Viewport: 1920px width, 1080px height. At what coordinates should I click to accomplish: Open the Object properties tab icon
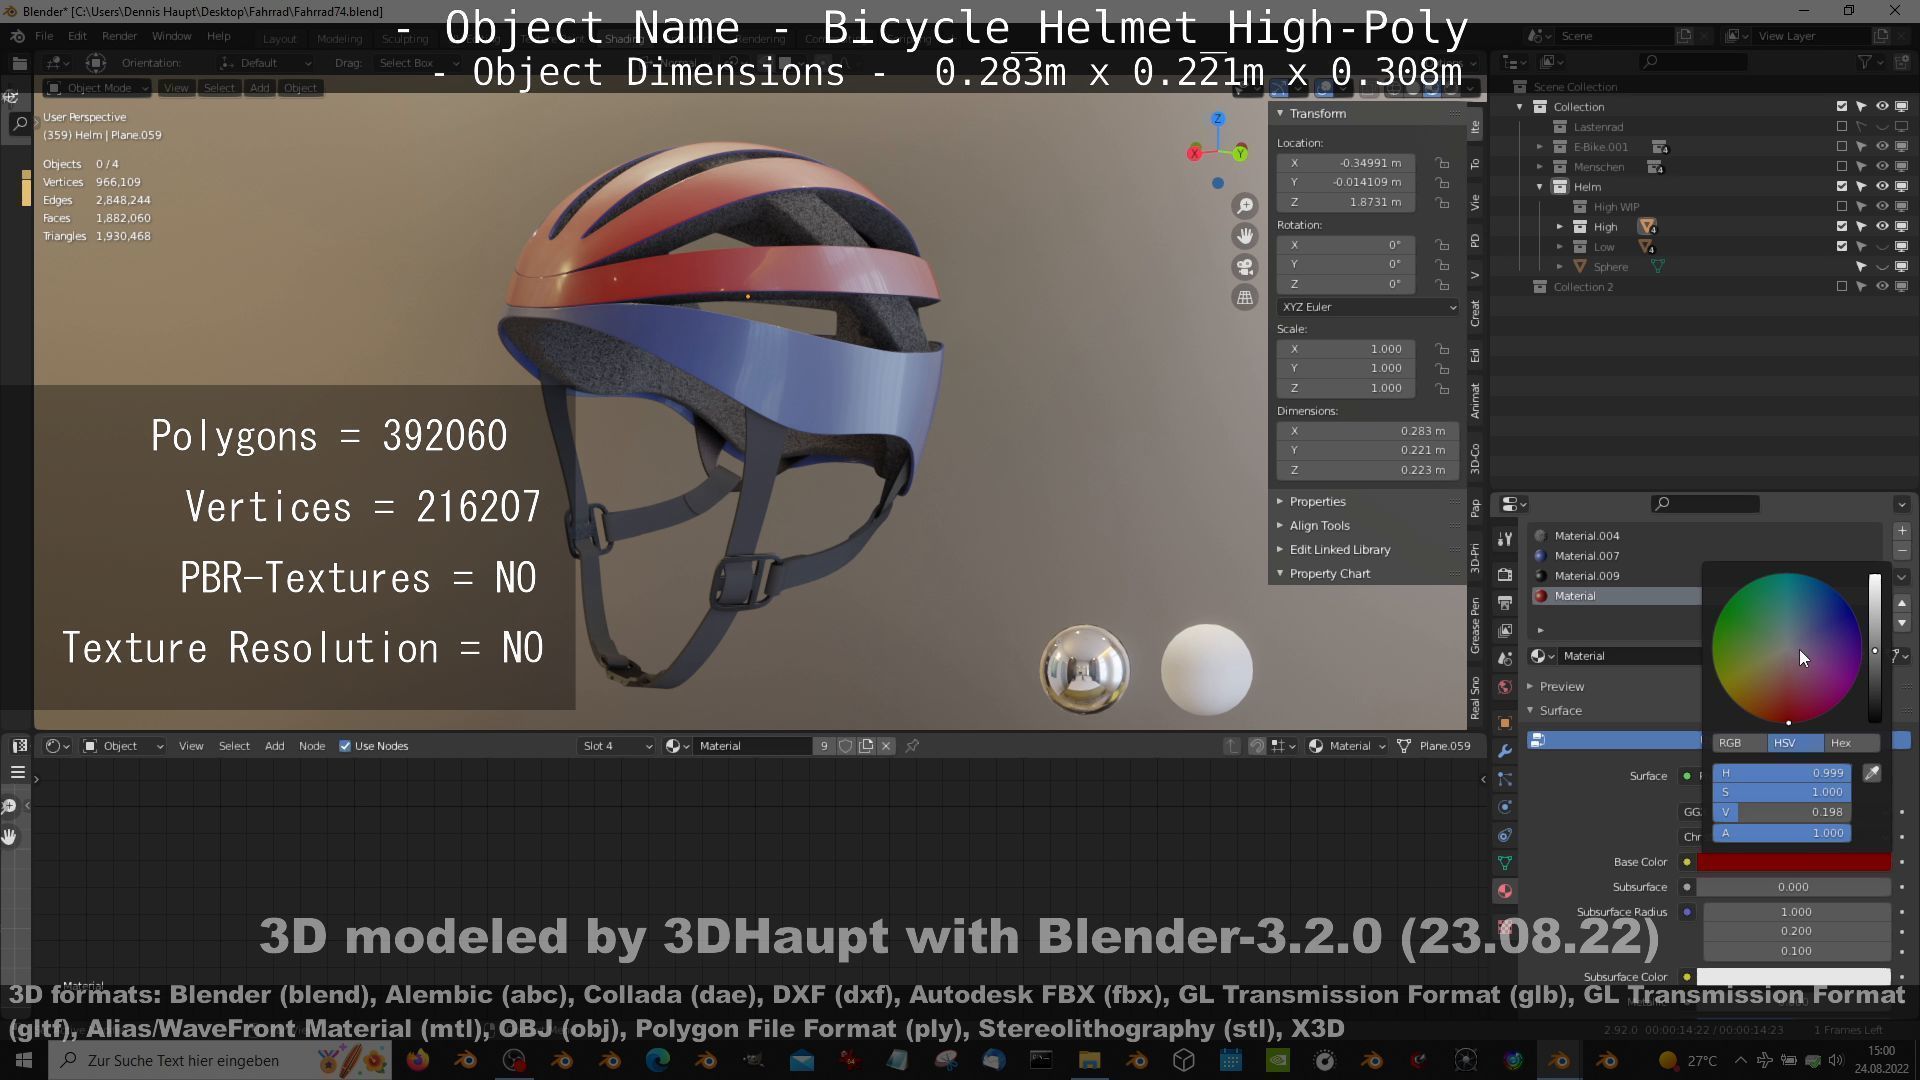tap(1505, 723)
